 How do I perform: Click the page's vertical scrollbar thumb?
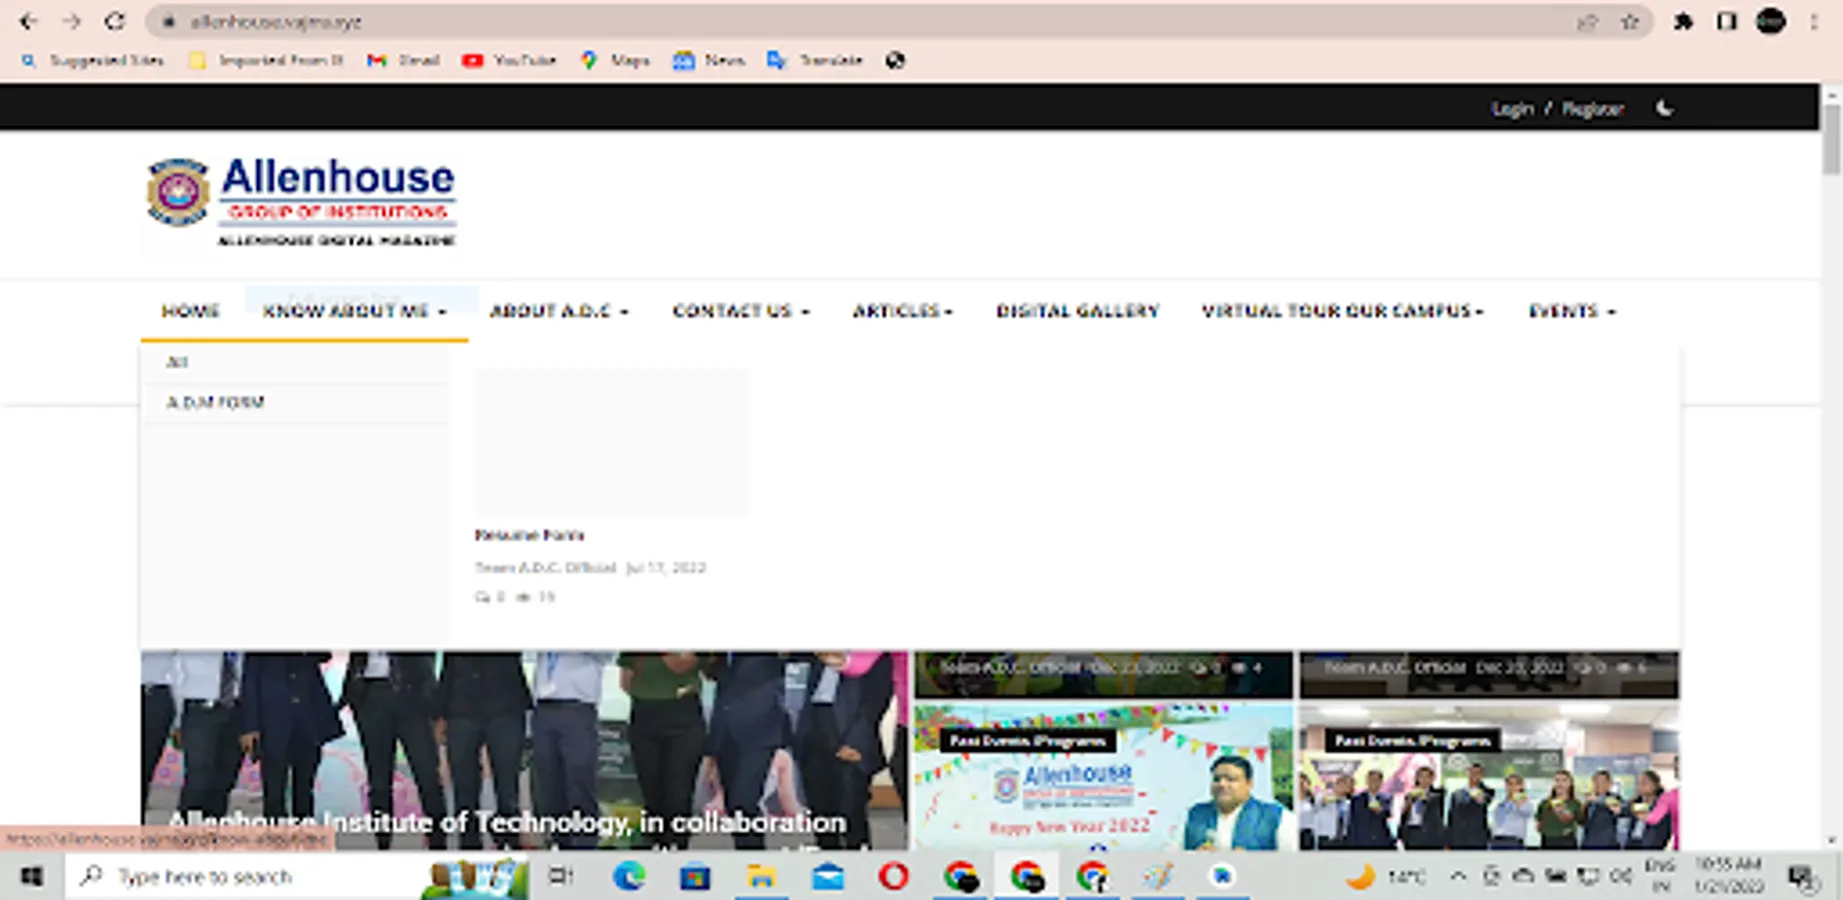(1831, 138)
